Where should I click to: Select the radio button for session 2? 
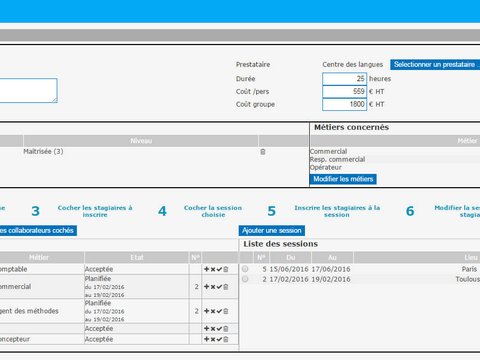coord(245,279)
